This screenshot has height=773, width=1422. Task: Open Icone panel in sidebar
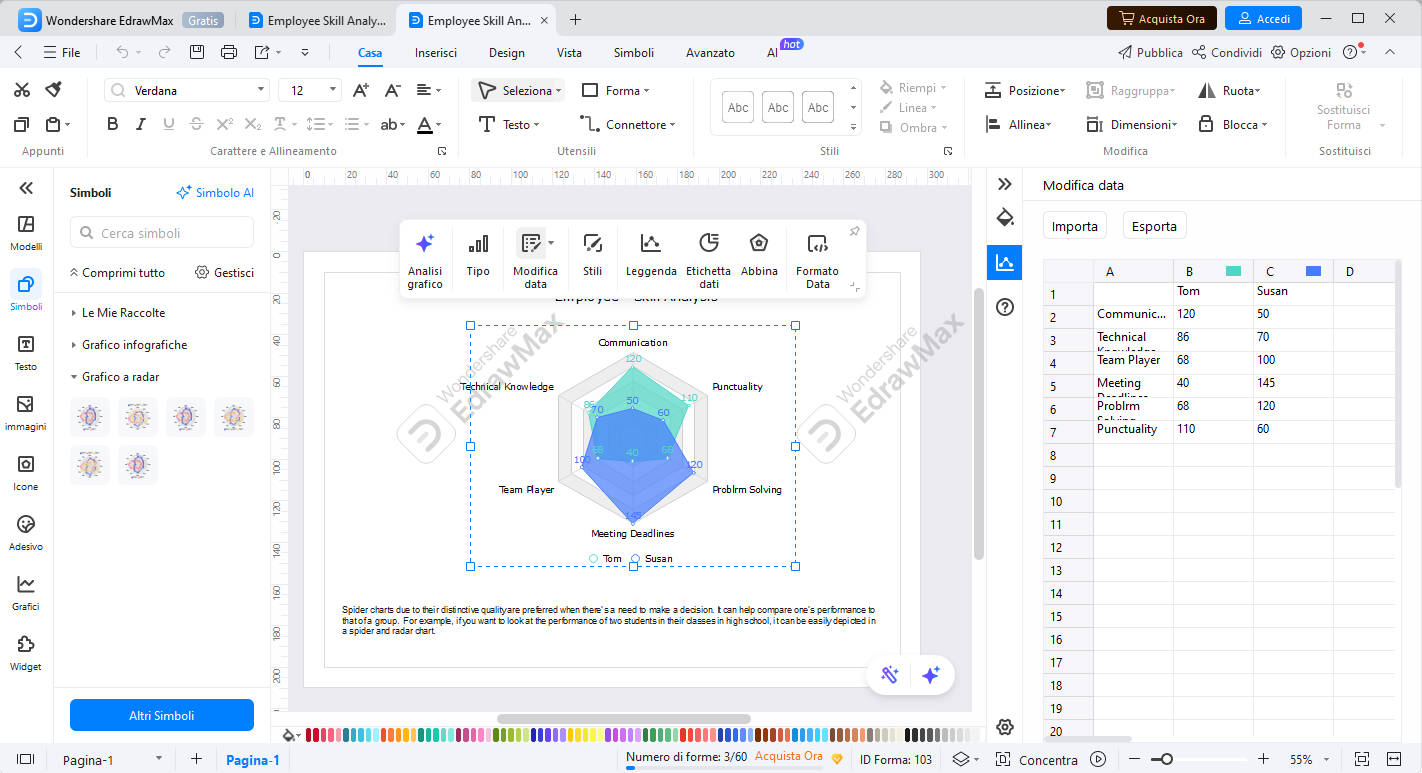(26, 473)
